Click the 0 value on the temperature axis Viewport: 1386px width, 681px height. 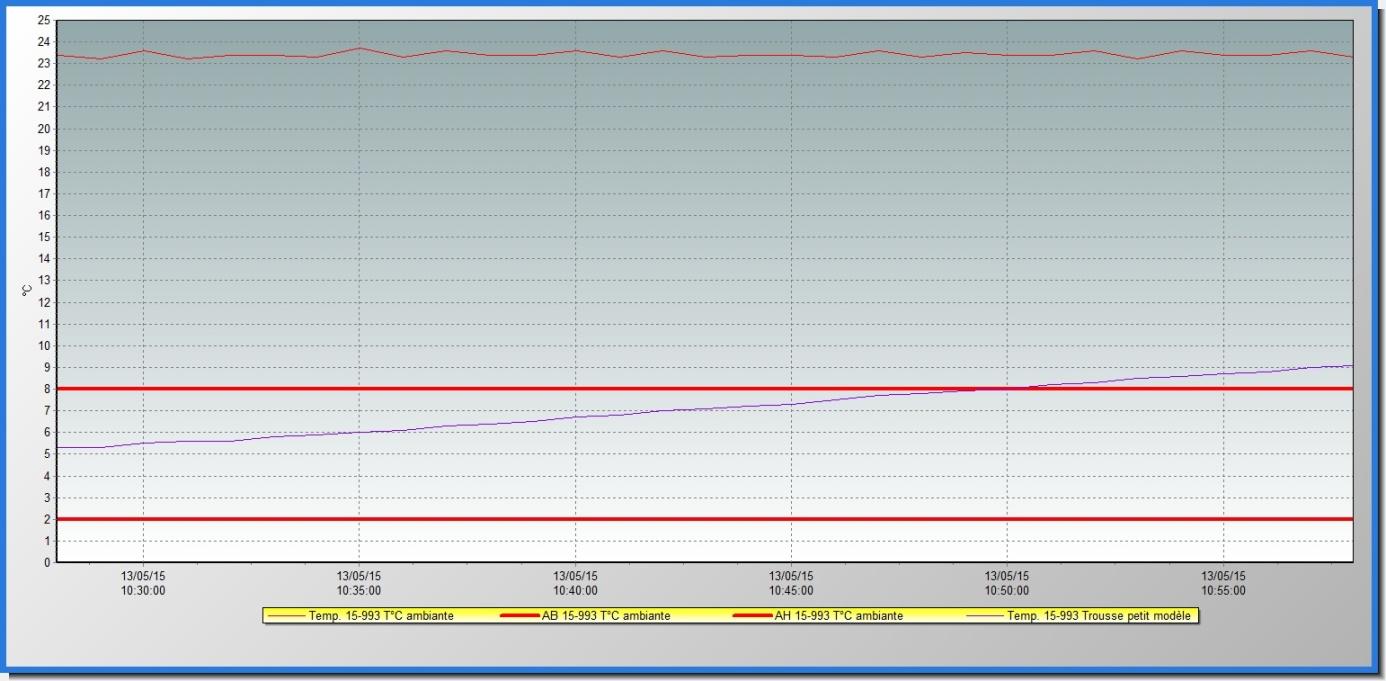pyautogui.click(x=46, y=562)
